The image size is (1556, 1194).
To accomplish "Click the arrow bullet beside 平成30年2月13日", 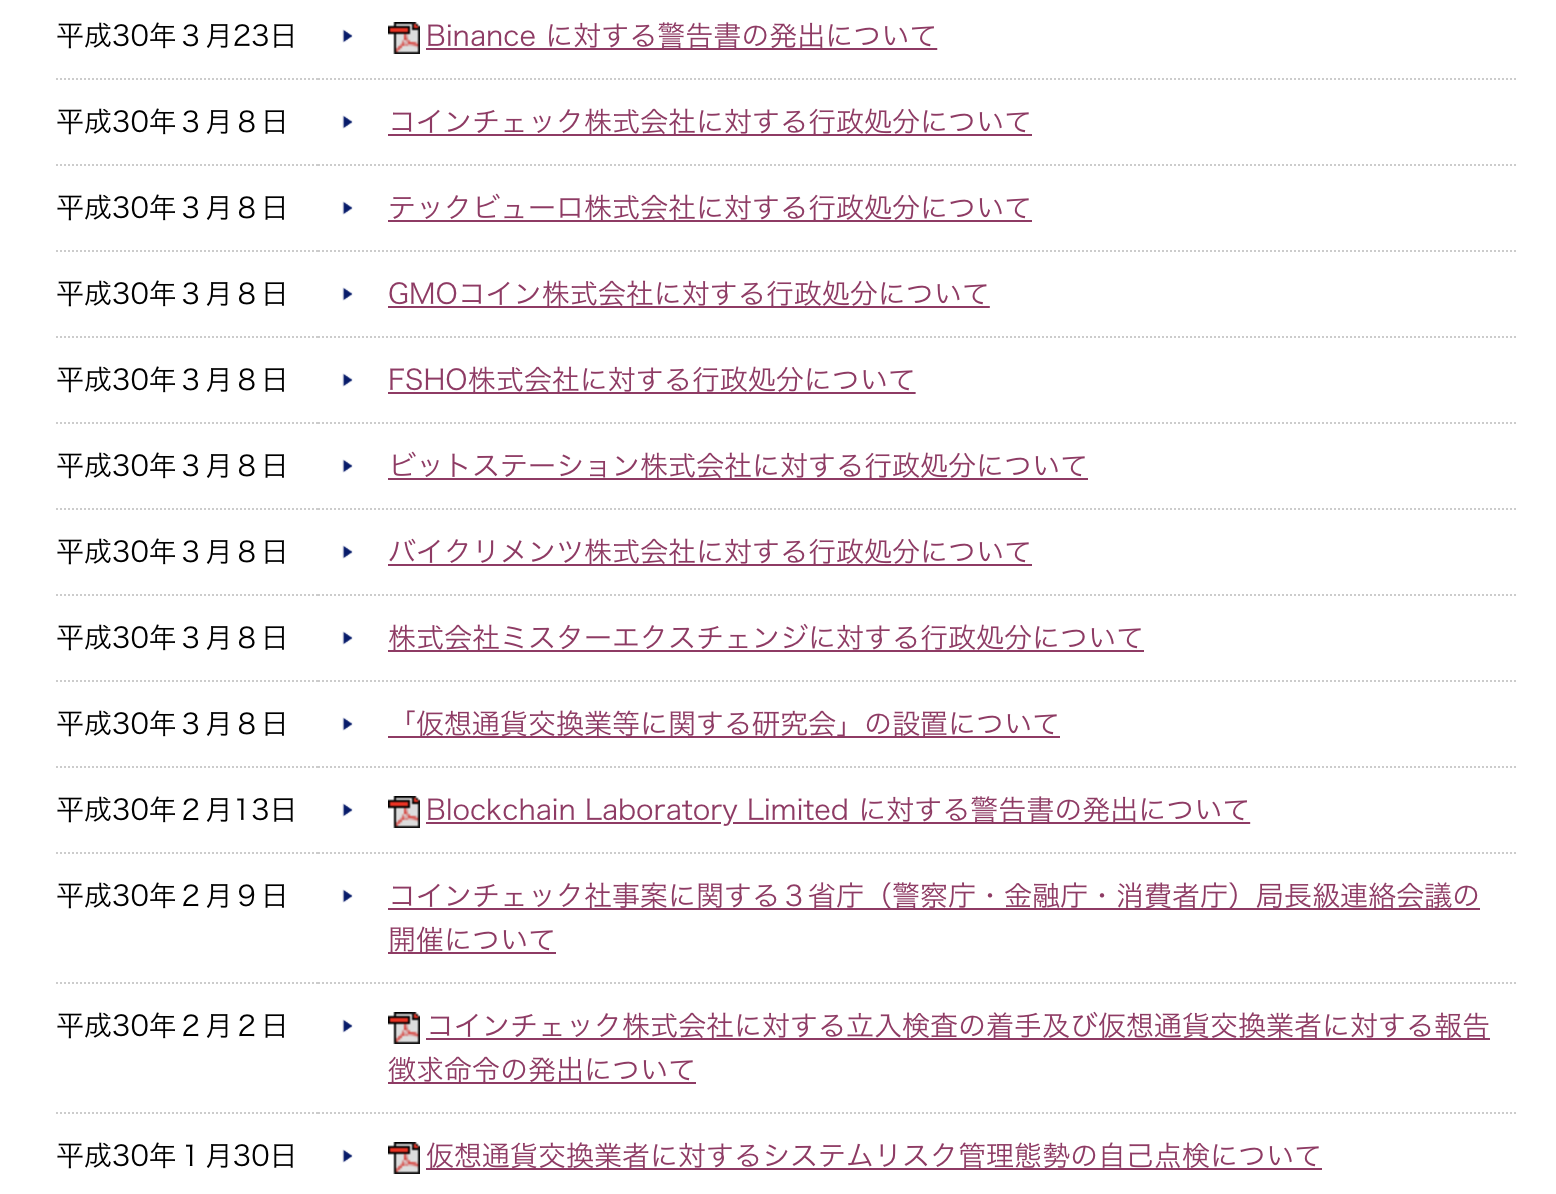I will tap(347, 810).
